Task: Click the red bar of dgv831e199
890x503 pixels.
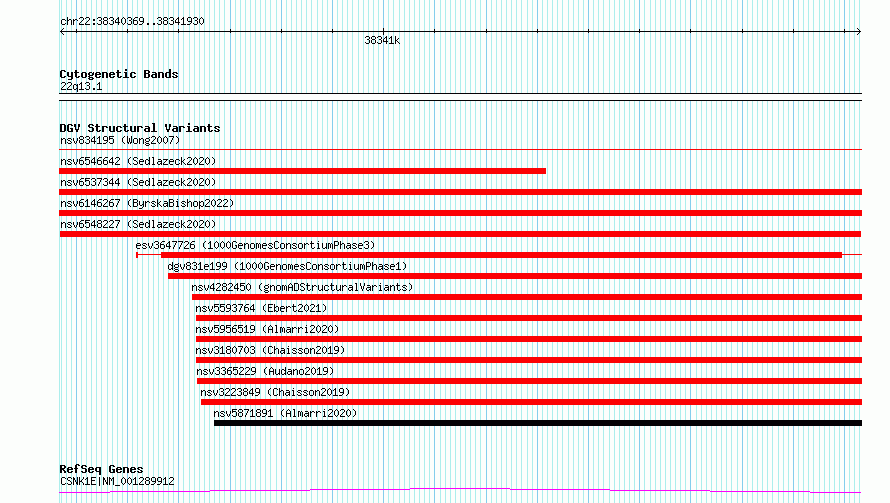Action: [515, 276]
